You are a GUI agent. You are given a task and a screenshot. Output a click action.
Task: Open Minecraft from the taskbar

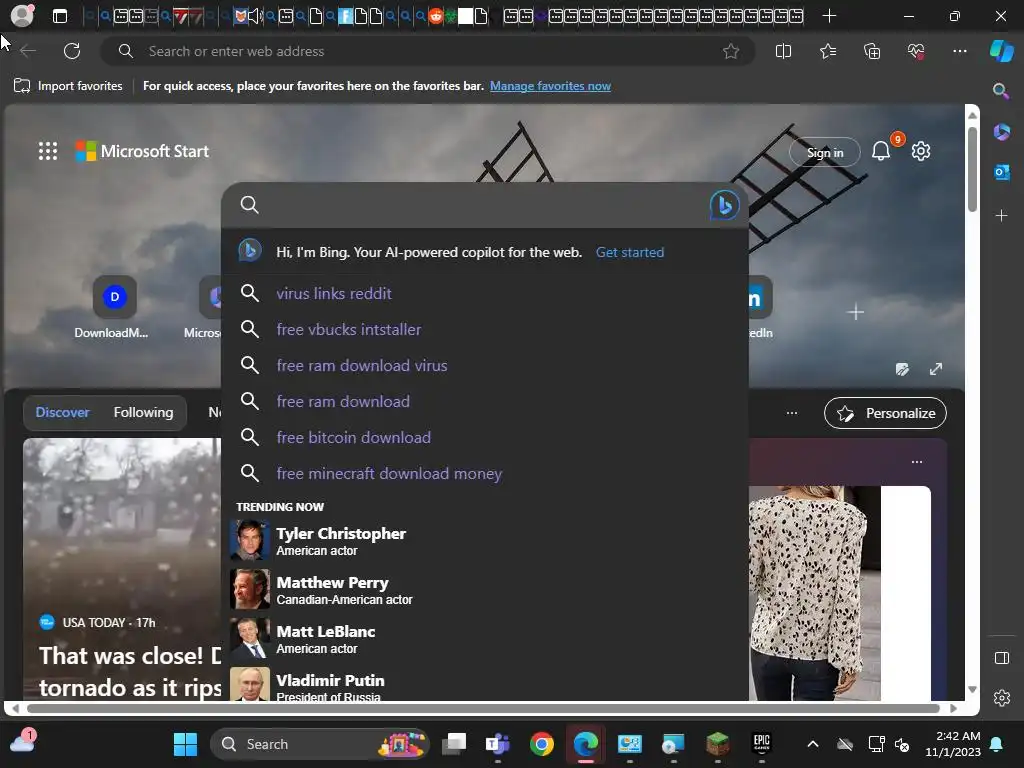coord(717,744)
